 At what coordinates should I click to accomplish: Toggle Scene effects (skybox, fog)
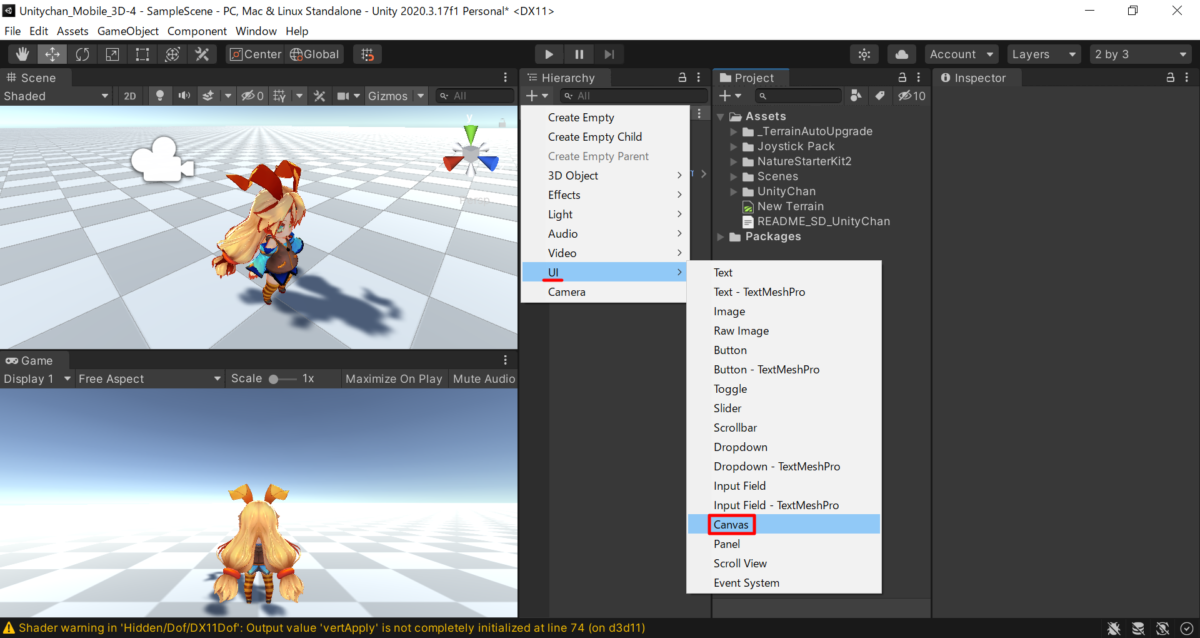pos(208,96)
